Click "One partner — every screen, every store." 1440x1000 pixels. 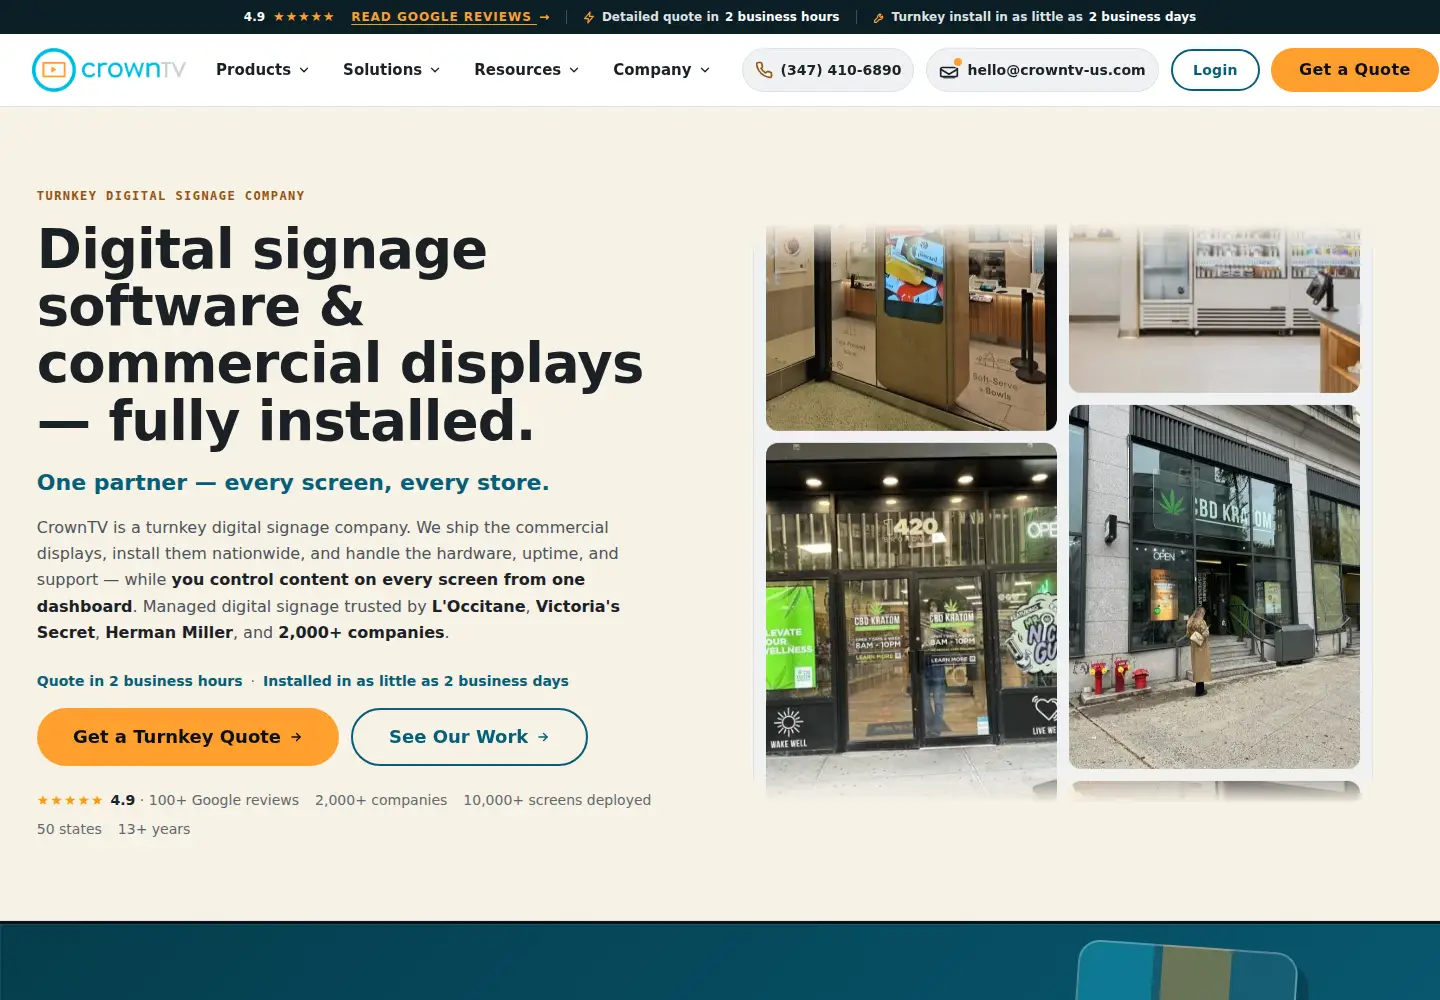[293, 483]
